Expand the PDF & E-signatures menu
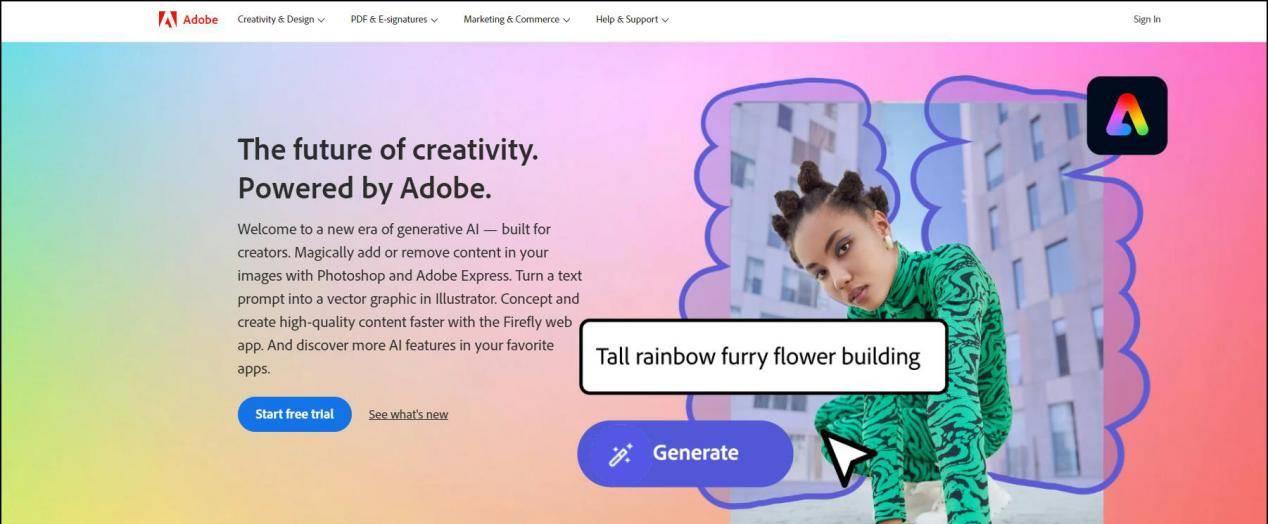This screenshot has width=1268, height=524. (x=394, y=19)
